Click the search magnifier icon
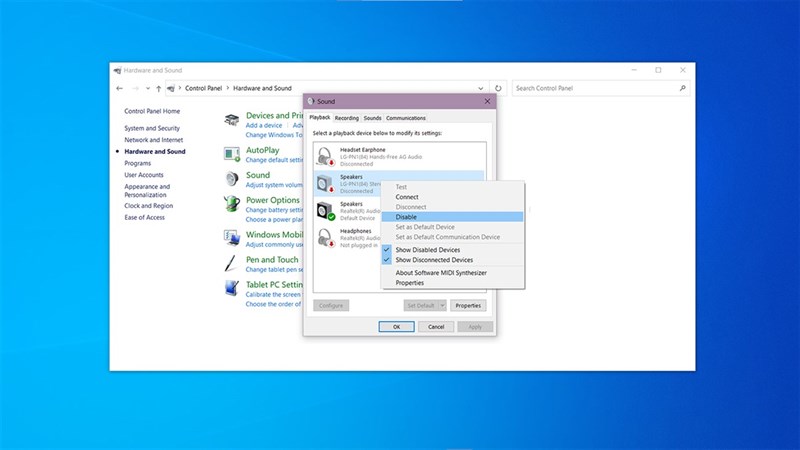The width and height of the screenshot is (800, 450). [683, 88]
